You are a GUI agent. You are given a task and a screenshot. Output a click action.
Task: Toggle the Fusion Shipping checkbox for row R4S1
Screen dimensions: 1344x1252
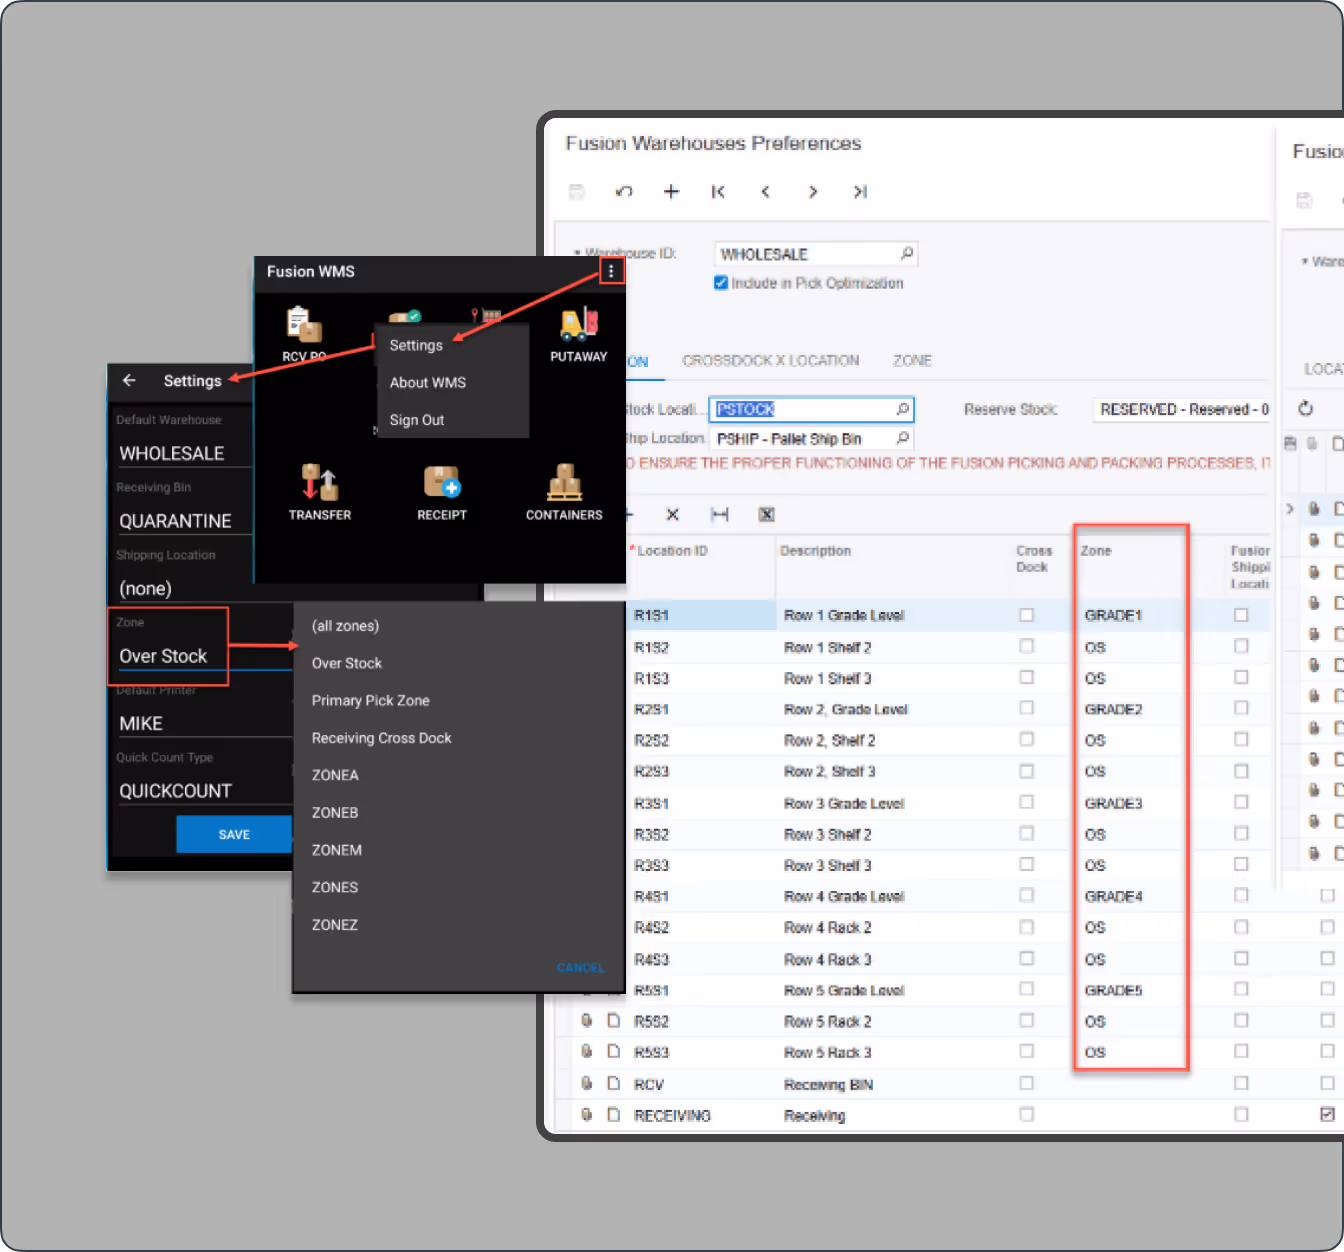1241,895
